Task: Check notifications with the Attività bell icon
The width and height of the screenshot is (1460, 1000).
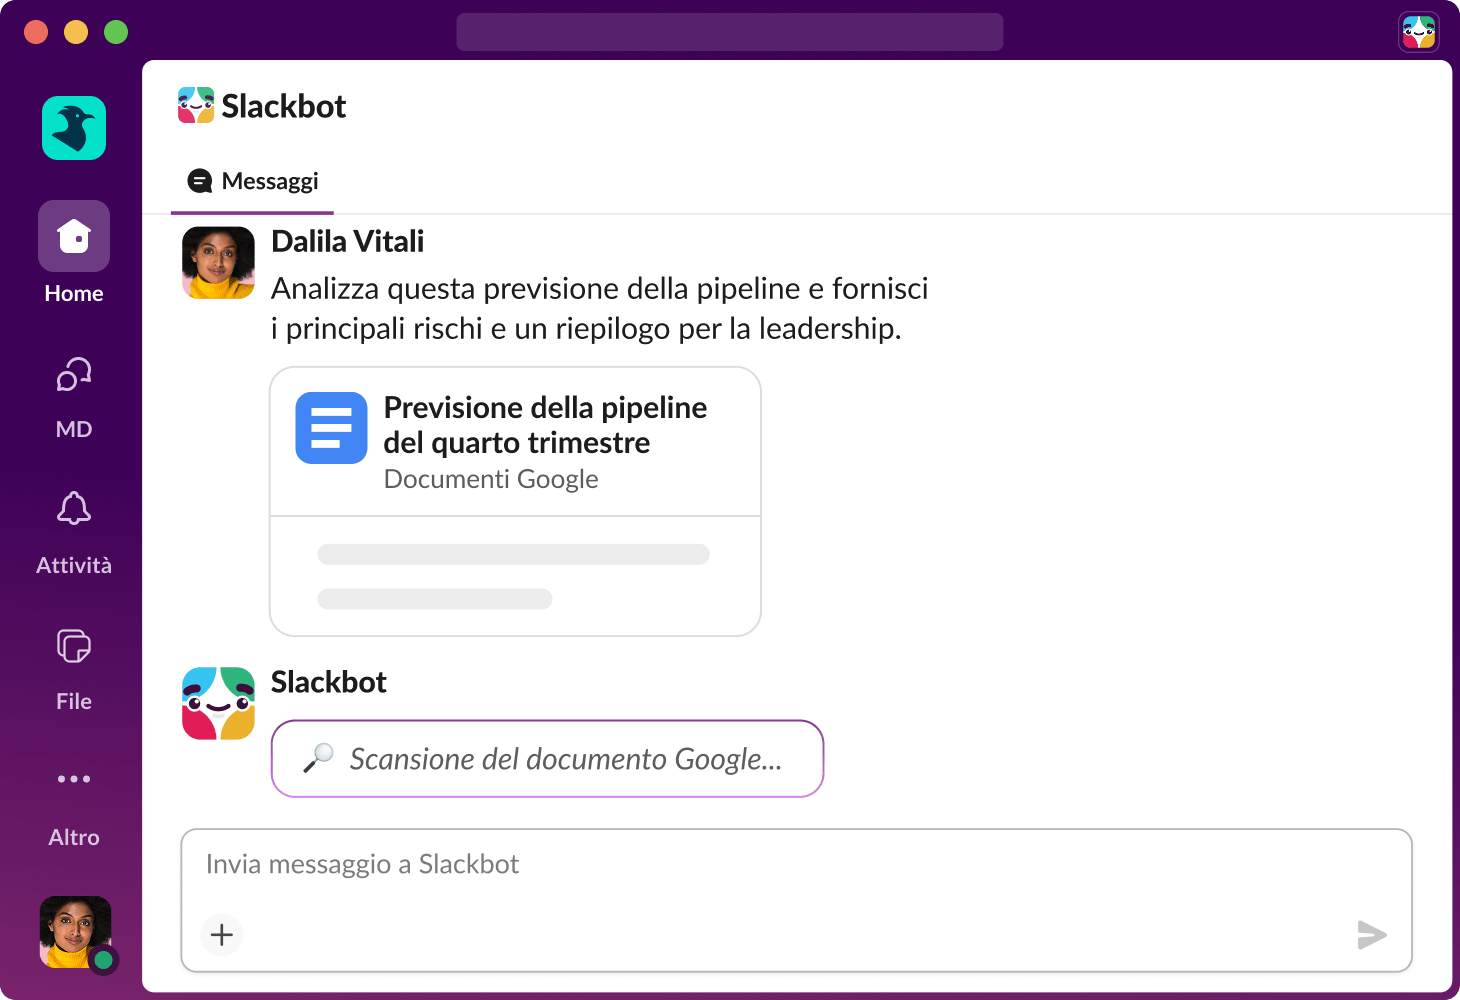Action: 73,509
